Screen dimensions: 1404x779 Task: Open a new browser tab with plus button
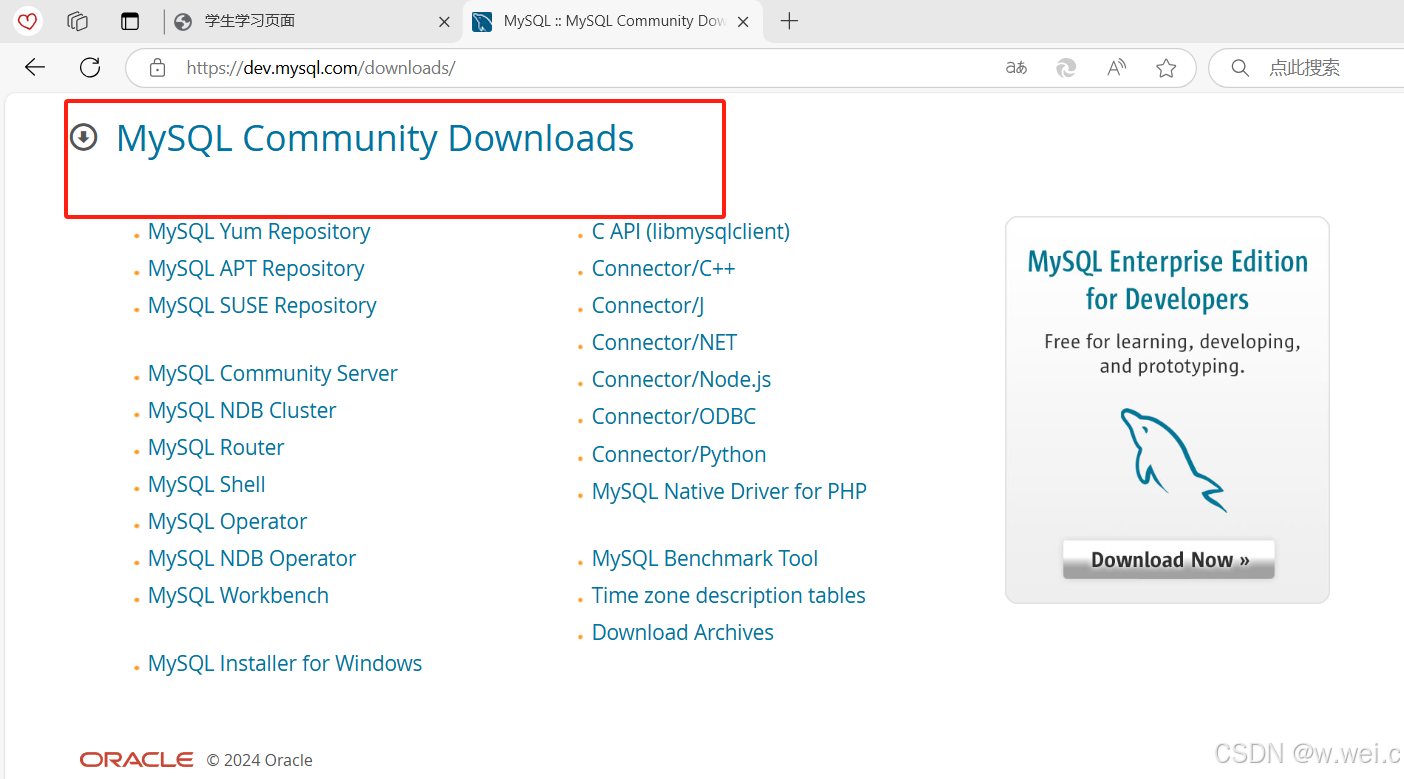pyautogui.click(x=789, y=21)
